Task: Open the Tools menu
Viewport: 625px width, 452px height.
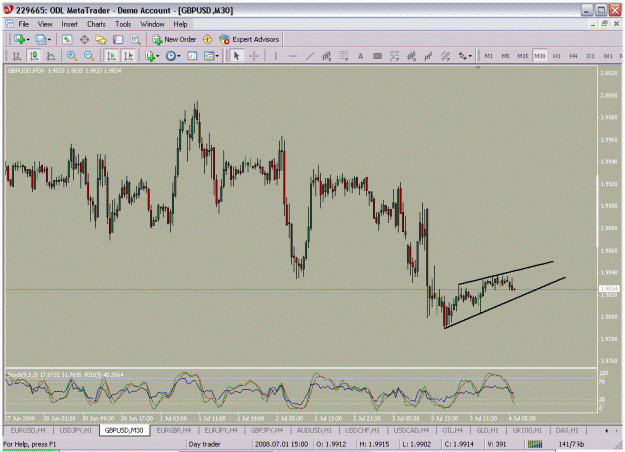Action: (x=123, y=24)
